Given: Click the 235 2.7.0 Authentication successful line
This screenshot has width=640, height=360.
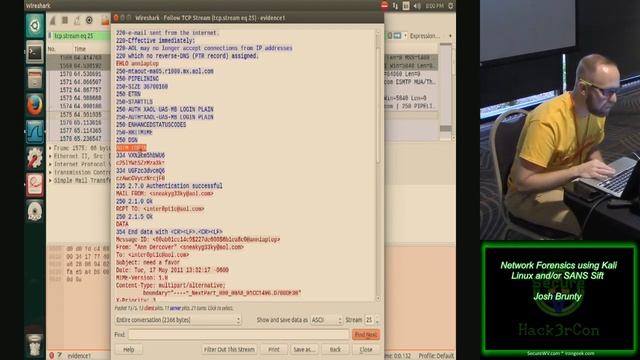Looking at the screenshot, I should pos(169,186).
